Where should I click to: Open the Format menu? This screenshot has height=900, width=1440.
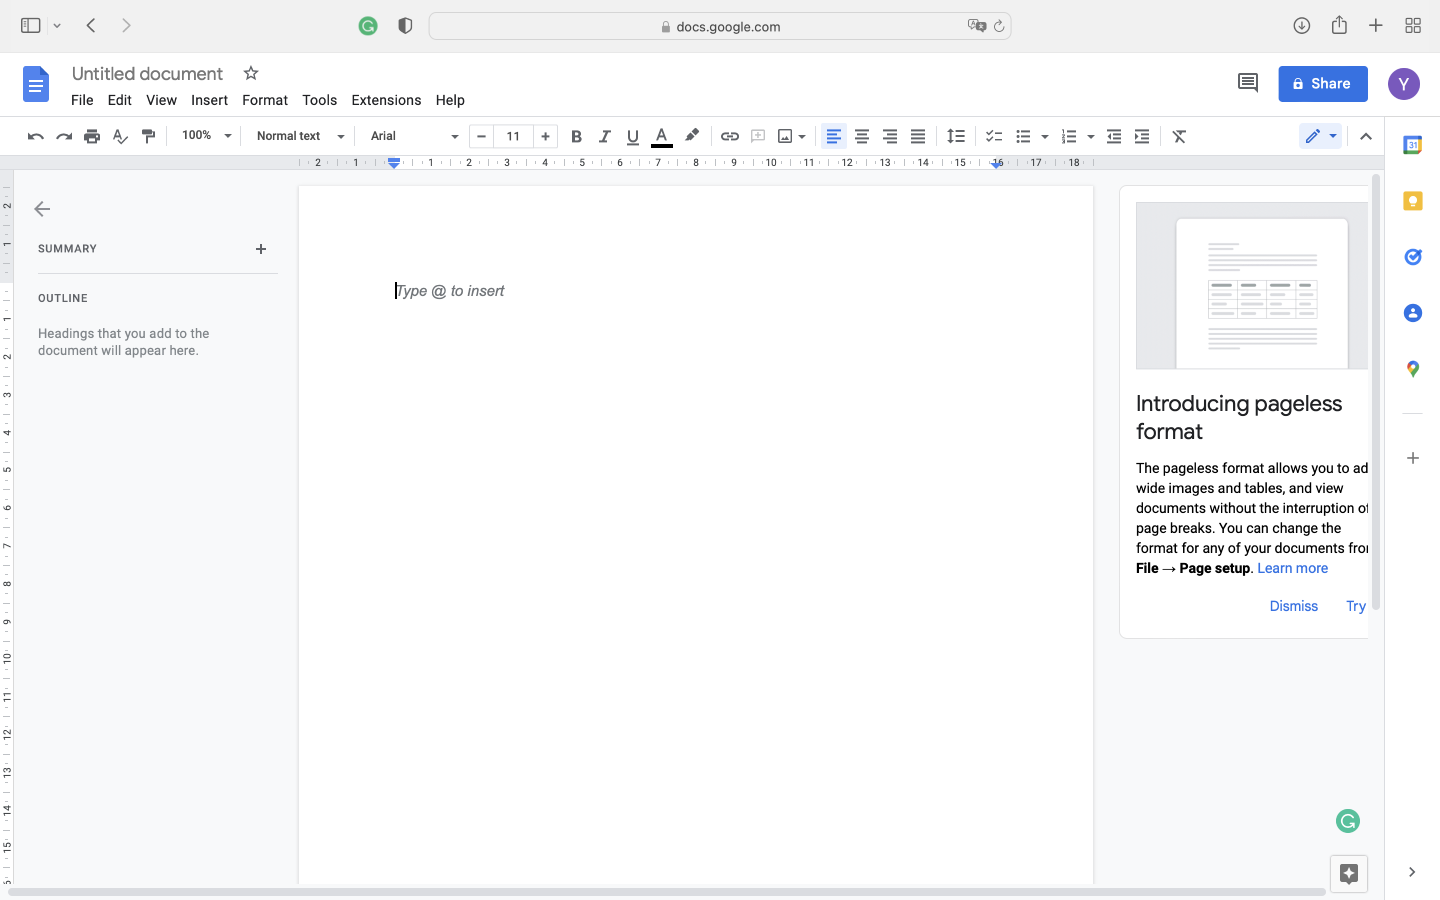(265, 100)
